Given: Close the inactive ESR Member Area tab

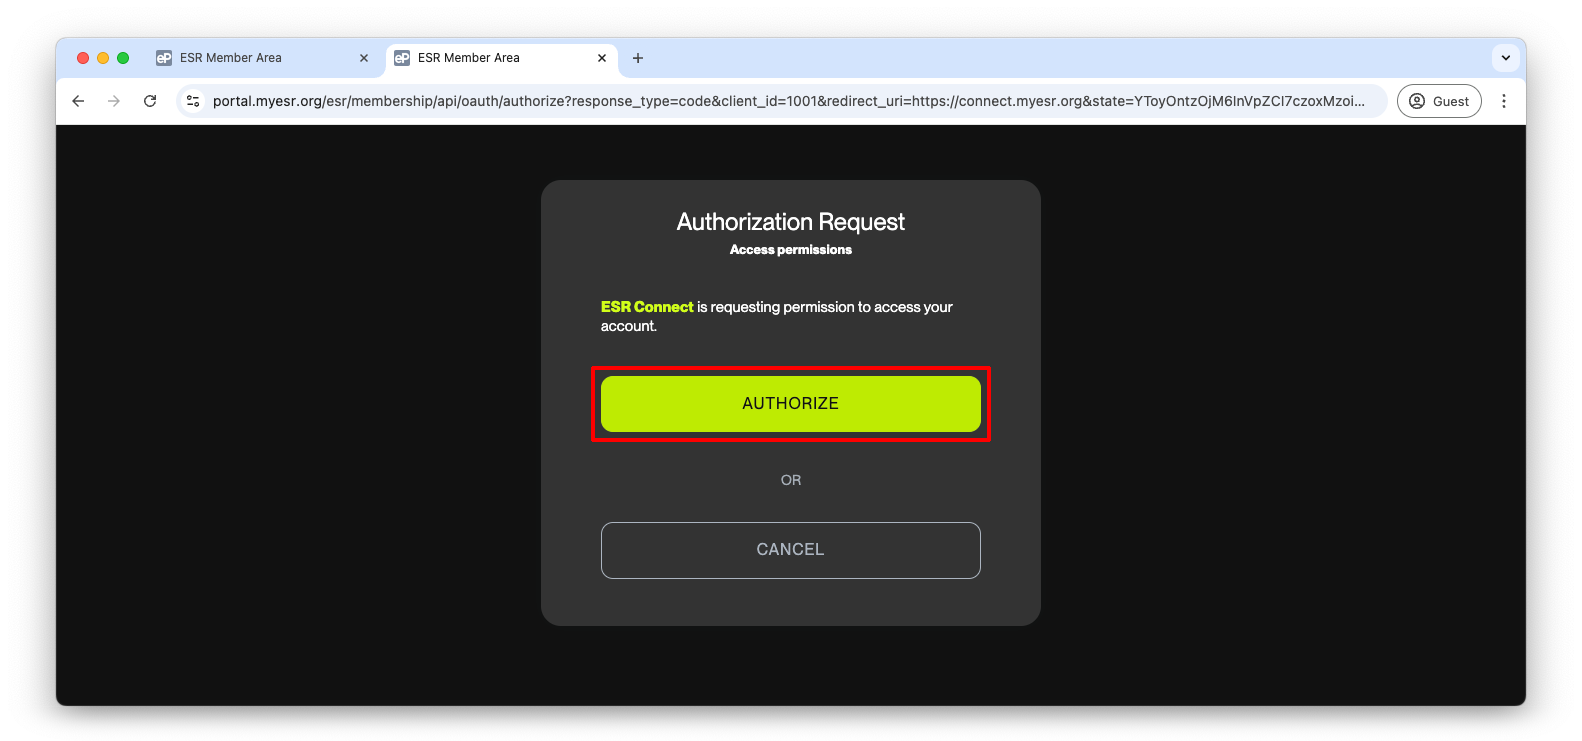Looking at the screenshot, I should point(364,58).
